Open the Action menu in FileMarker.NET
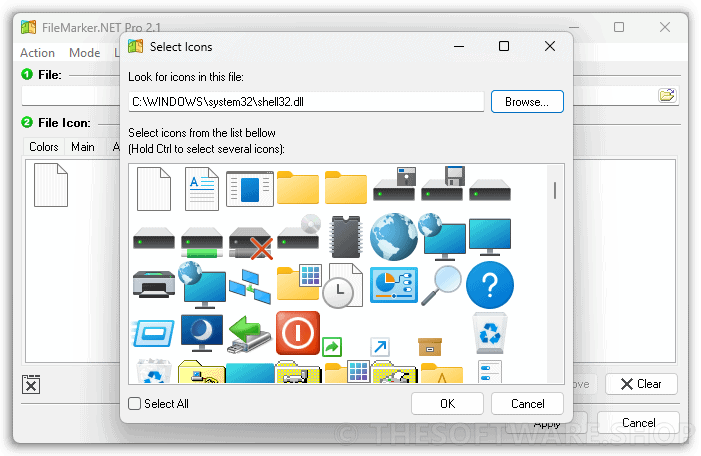The image size is (701, 456). point(37,53)
